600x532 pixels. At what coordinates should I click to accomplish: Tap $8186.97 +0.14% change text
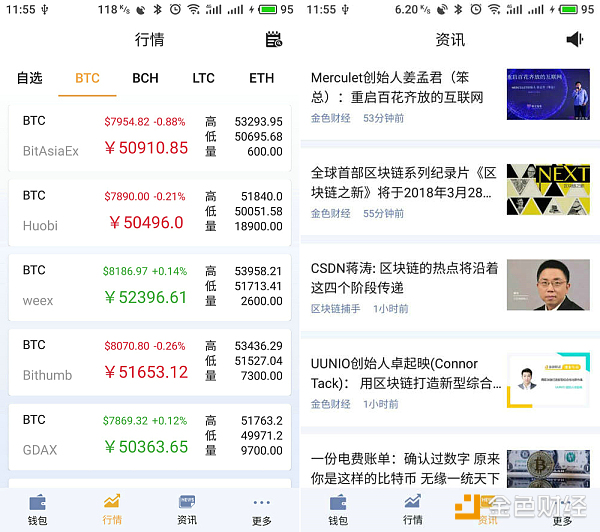(145, 271)
